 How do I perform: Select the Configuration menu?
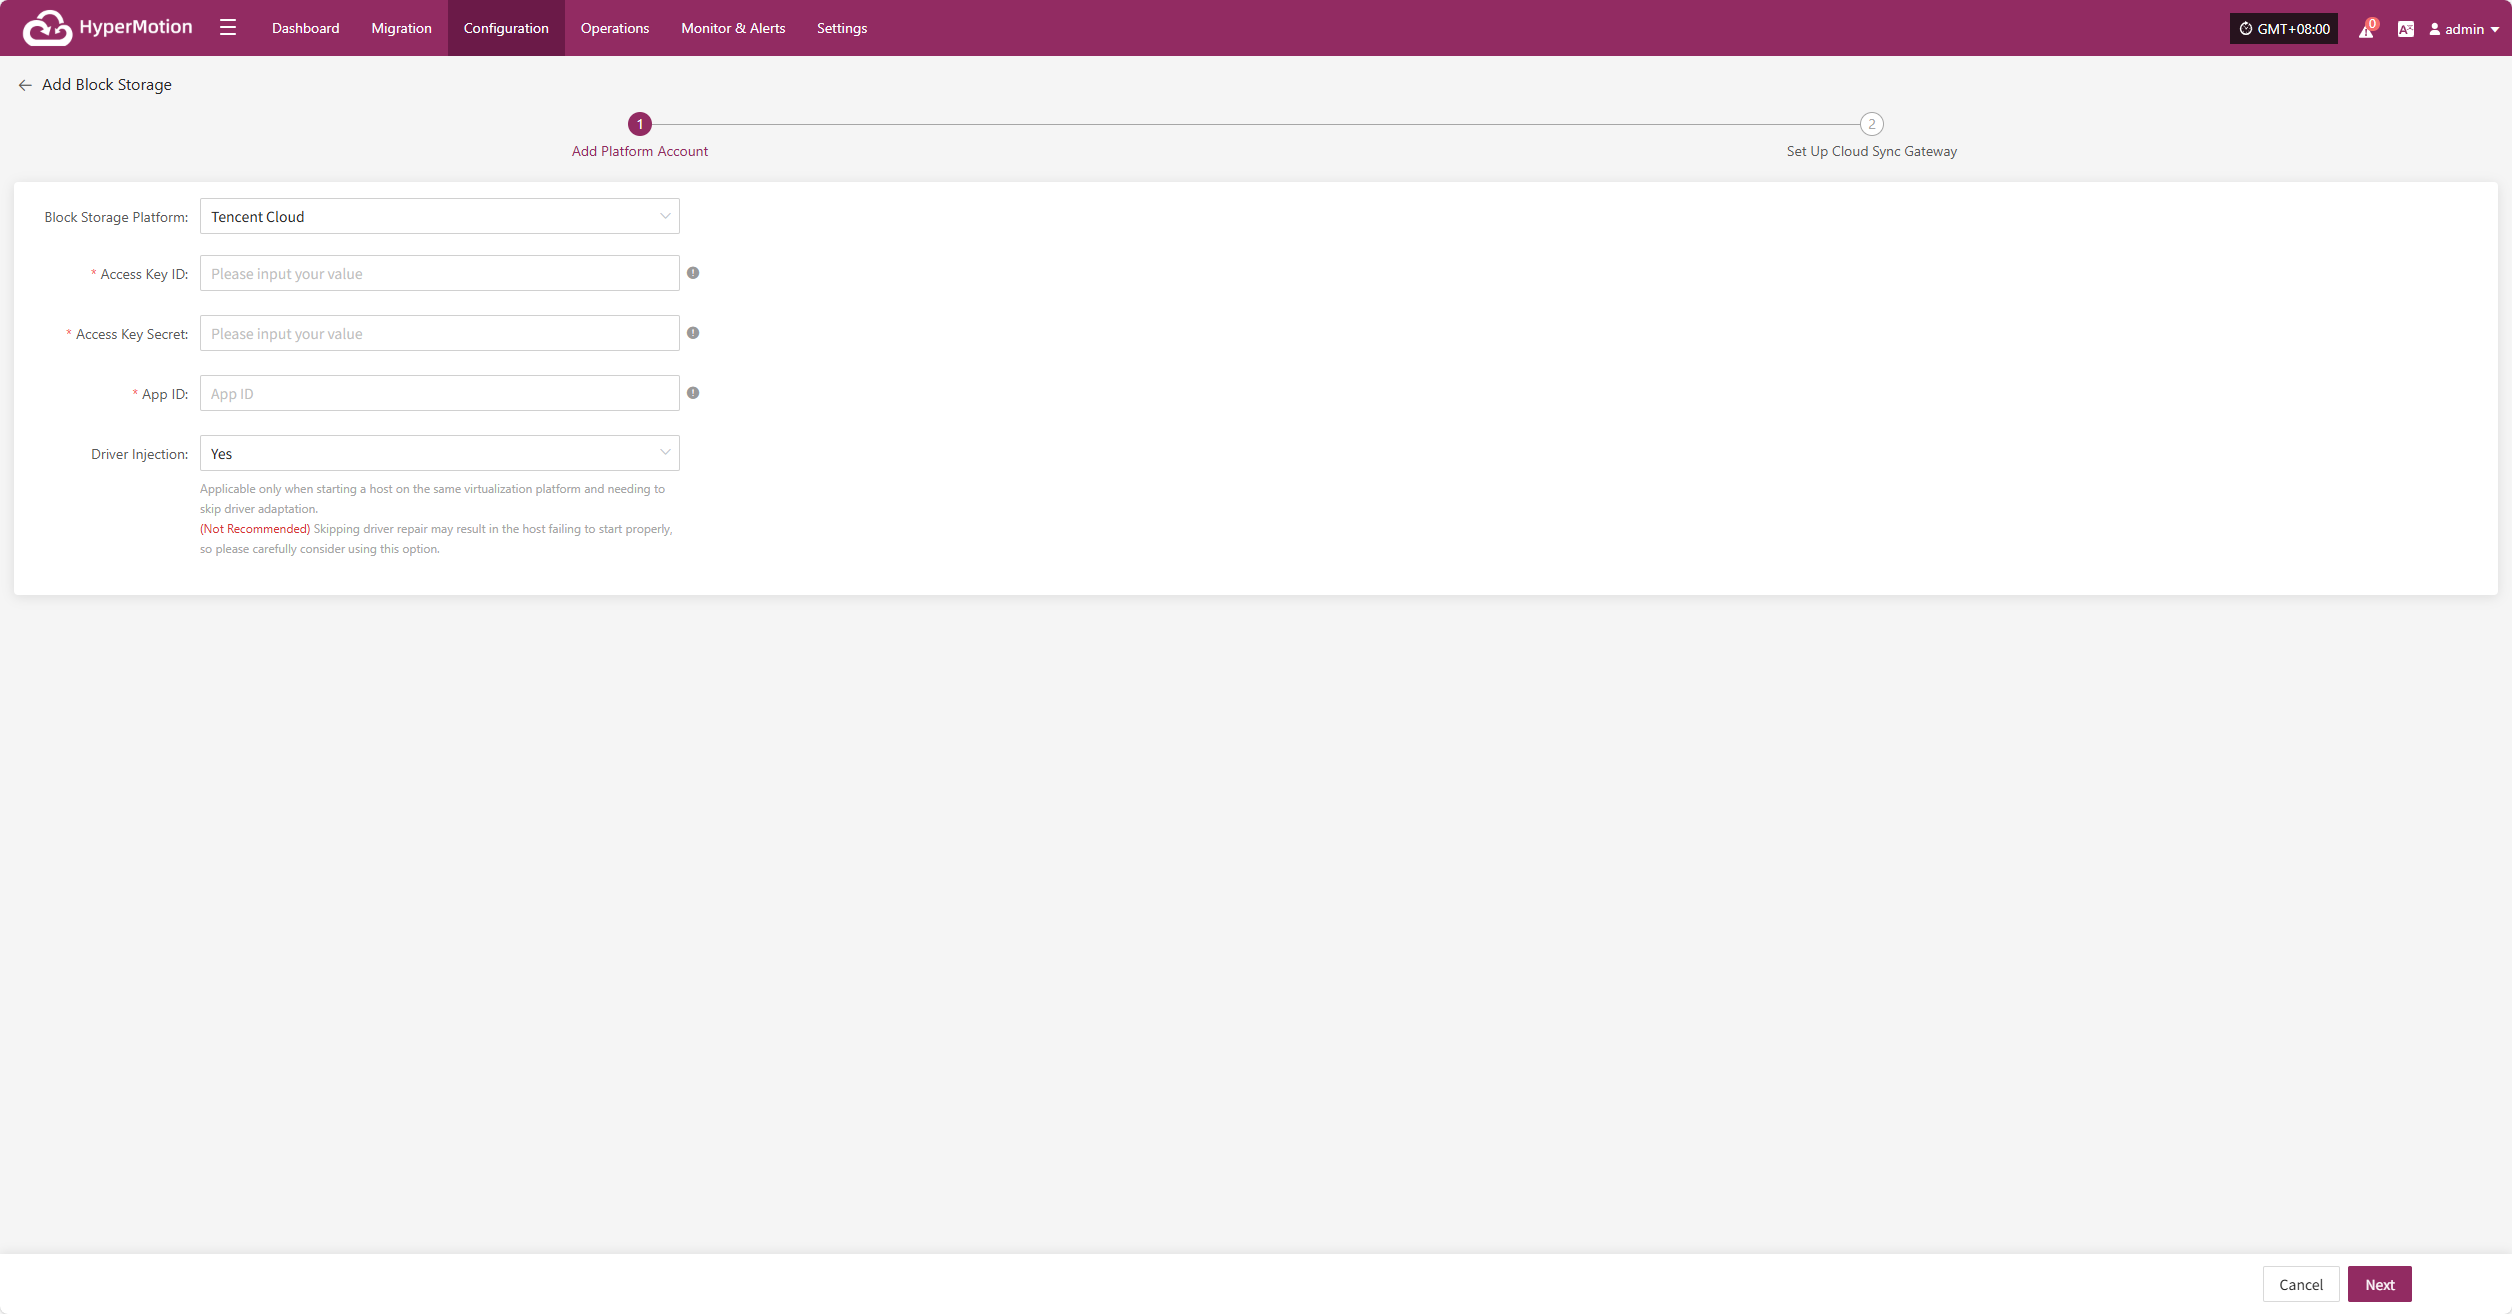click(x=506, y=28)
